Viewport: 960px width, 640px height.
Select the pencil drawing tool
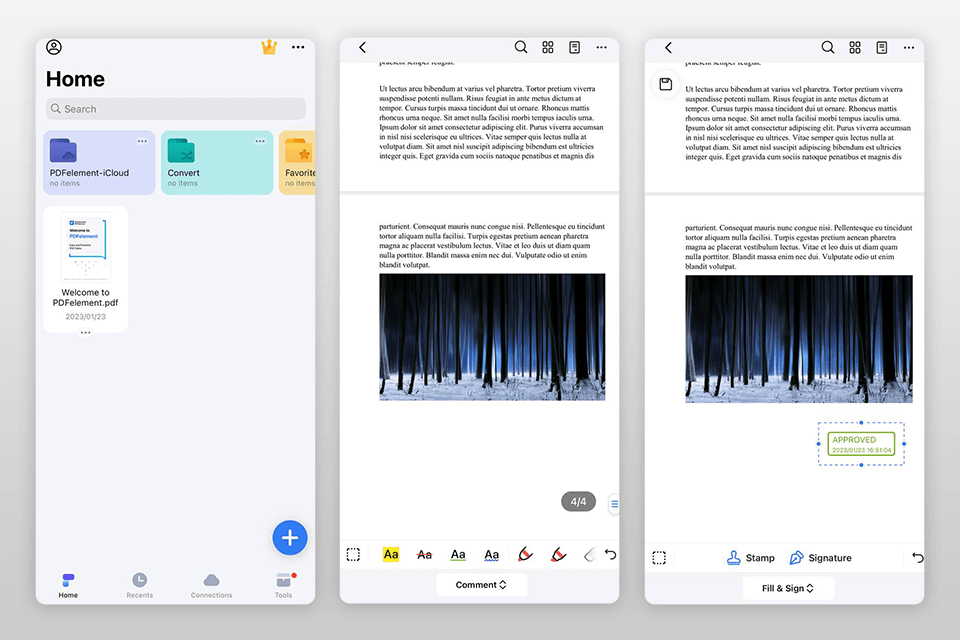click(x=525, y=555)
